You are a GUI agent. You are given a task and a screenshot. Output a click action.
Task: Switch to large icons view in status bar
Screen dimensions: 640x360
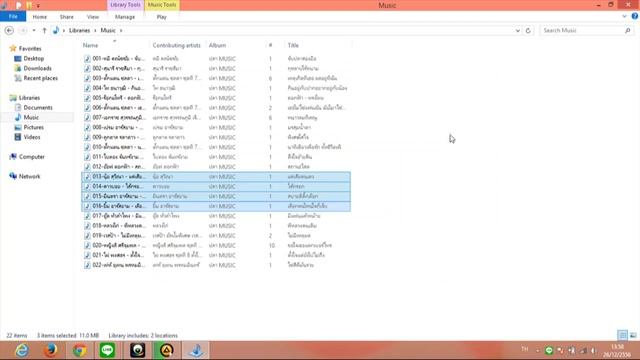tap(633, 335)
